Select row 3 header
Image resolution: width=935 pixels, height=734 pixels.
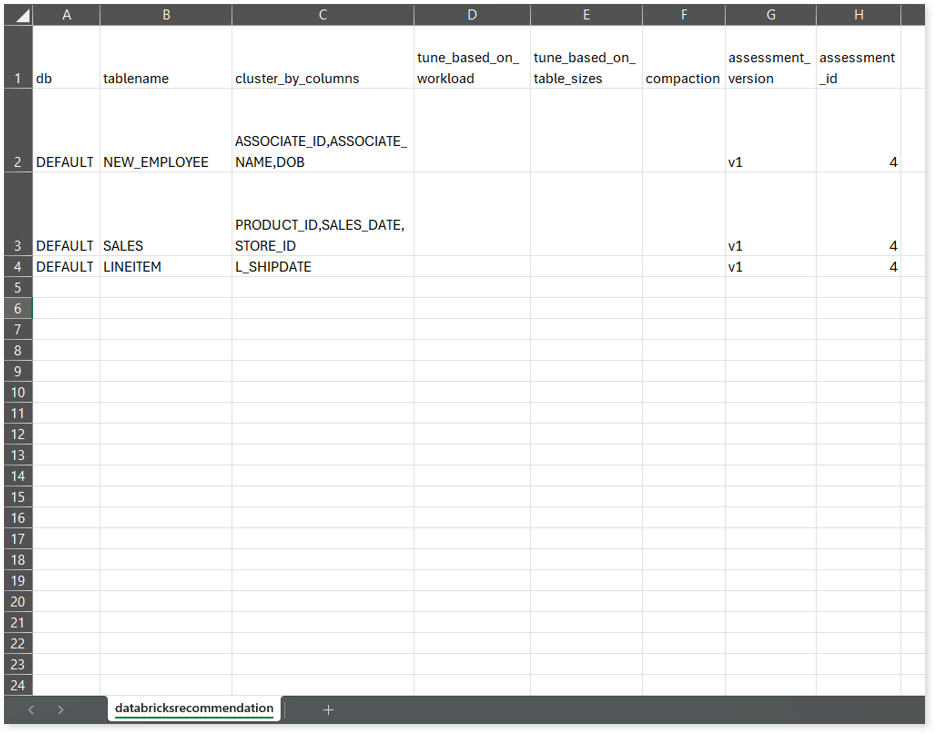[x=18, y=215]
